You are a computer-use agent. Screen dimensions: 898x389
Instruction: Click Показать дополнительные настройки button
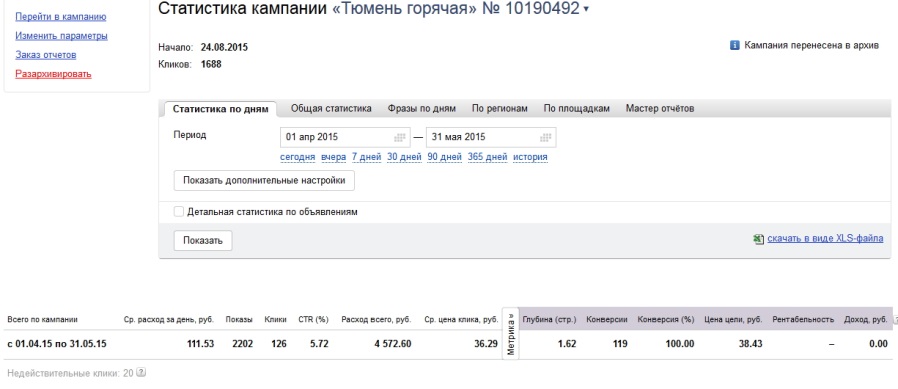tap(264, 180)
